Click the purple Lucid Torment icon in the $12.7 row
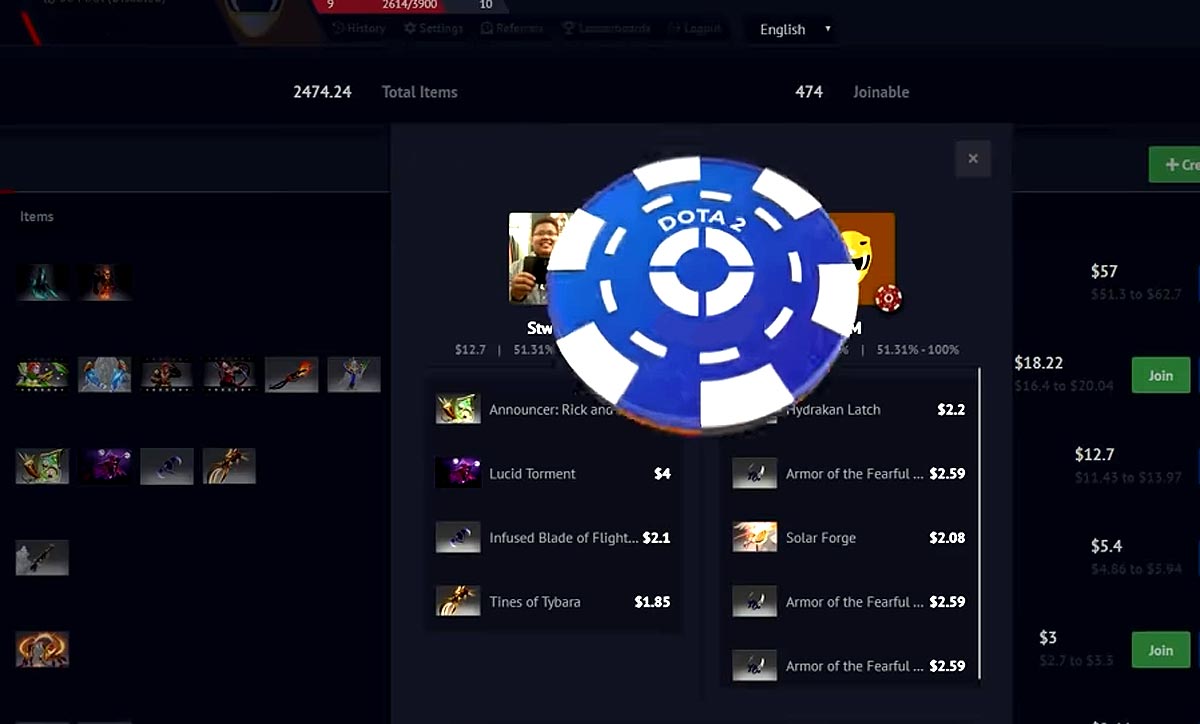 [x=104, y=466]
